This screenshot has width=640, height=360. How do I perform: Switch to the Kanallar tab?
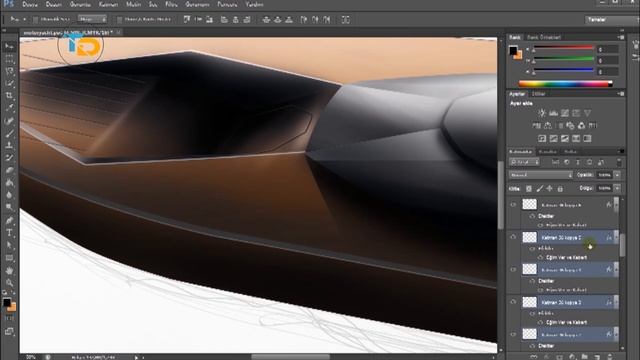[x=548, y=151]
